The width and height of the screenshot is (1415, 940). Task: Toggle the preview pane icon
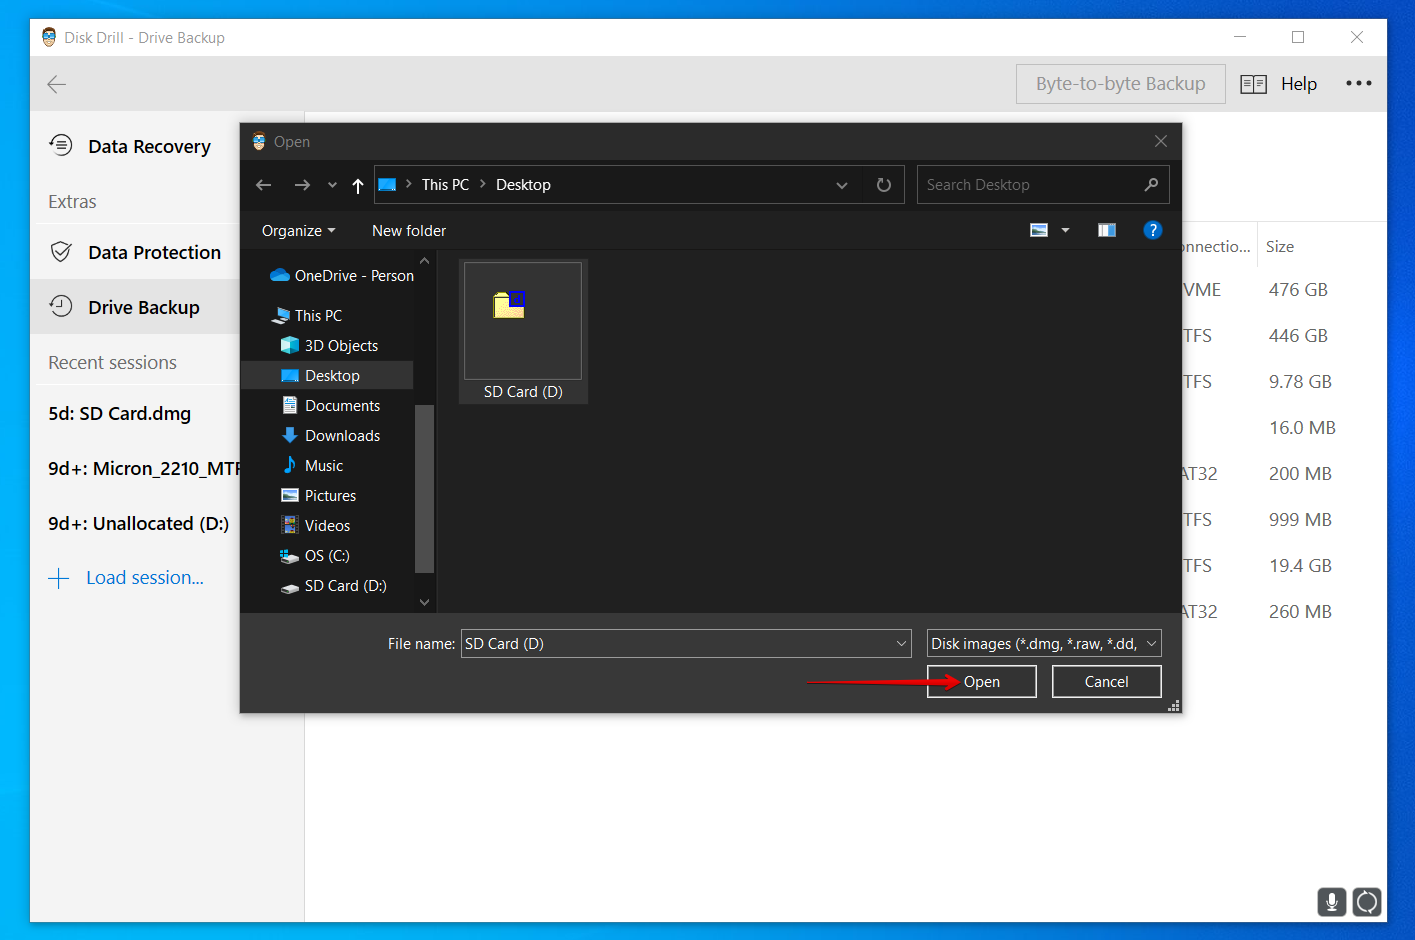[x=1107, y=231]
